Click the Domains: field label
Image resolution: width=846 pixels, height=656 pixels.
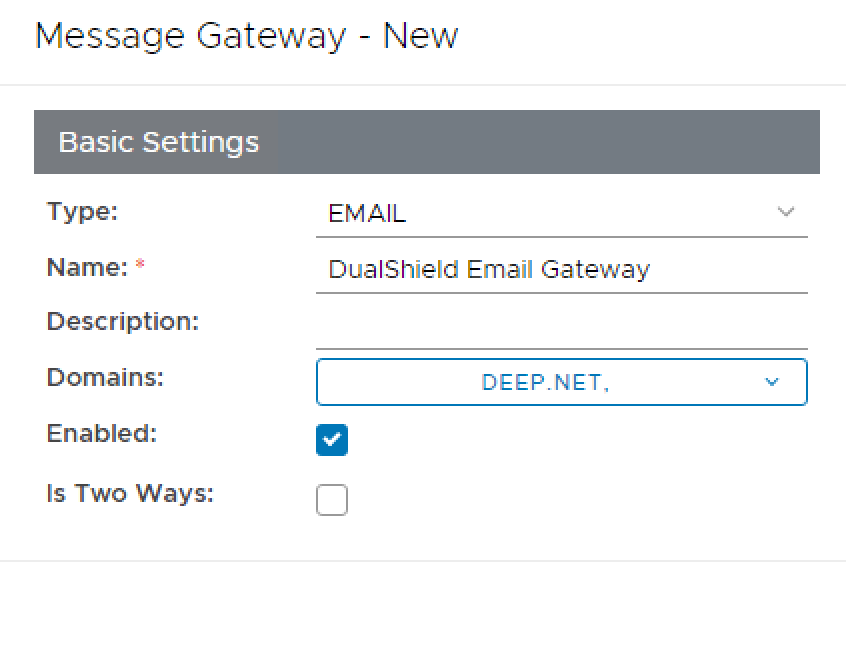pos(105,378)
